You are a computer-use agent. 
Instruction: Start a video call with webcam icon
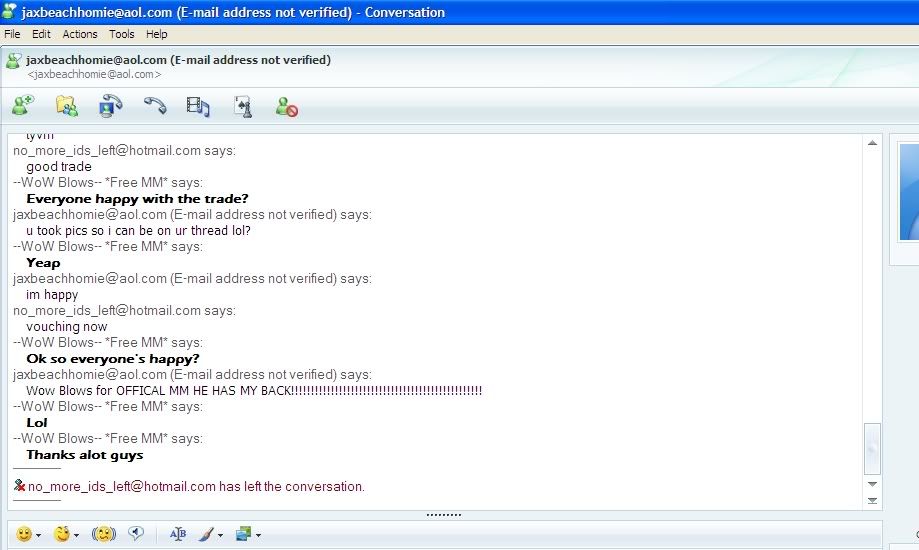(110, 106)
